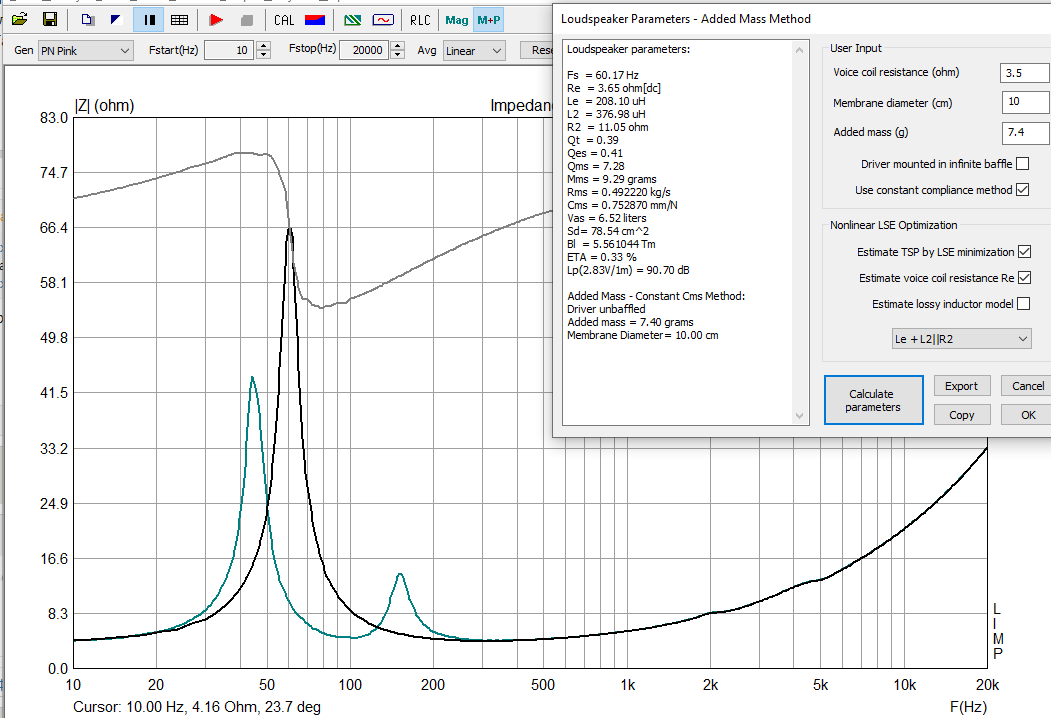Increase Fstart value with up stepper arrow
Viewport: 1051px width, 718px height.
263,46
